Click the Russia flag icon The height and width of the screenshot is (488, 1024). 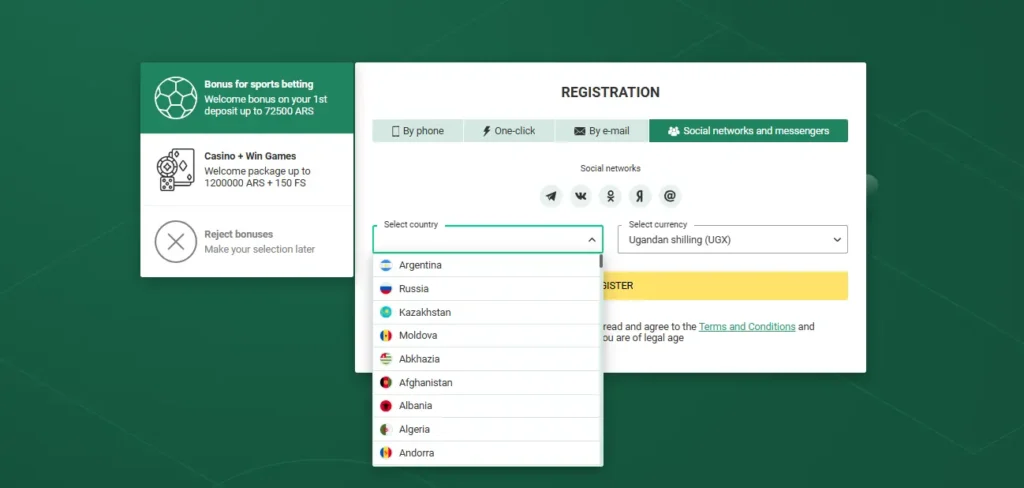coord(386,289)
